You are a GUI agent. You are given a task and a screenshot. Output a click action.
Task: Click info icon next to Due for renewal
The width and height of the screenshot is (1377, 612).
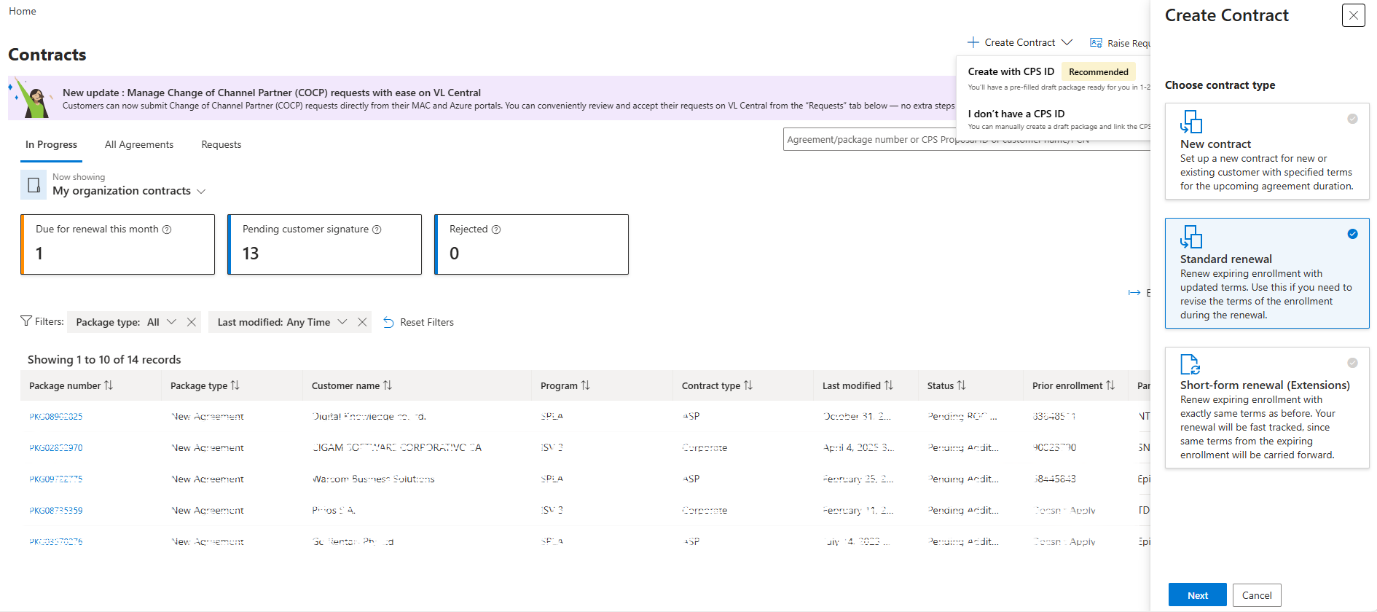pos(167,229)
